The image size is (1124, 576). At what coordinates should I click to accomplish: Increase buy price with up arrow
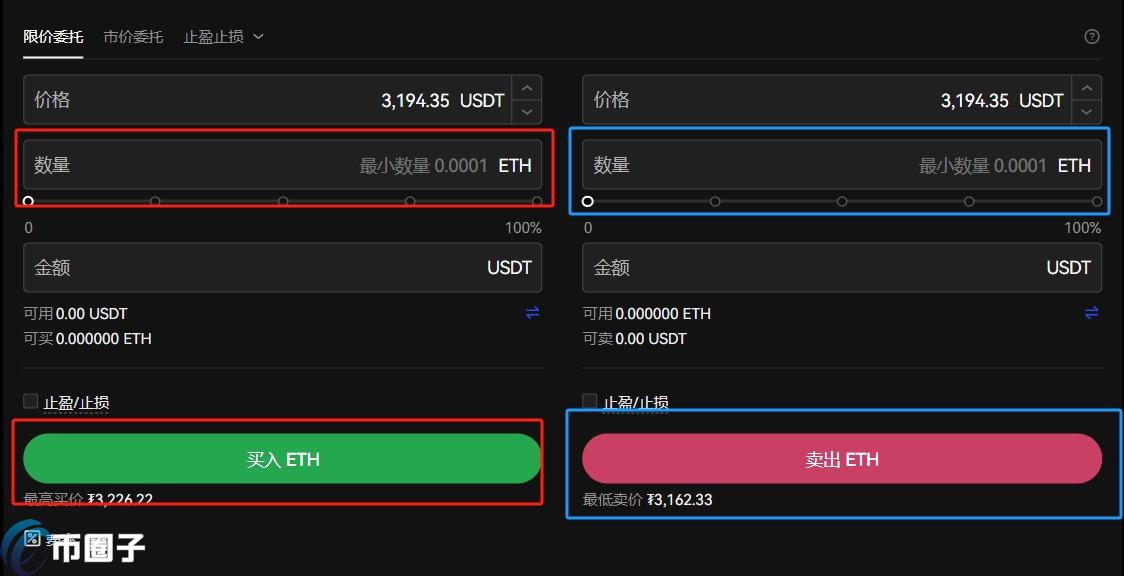pyautogui.click(x=527, y=88)
